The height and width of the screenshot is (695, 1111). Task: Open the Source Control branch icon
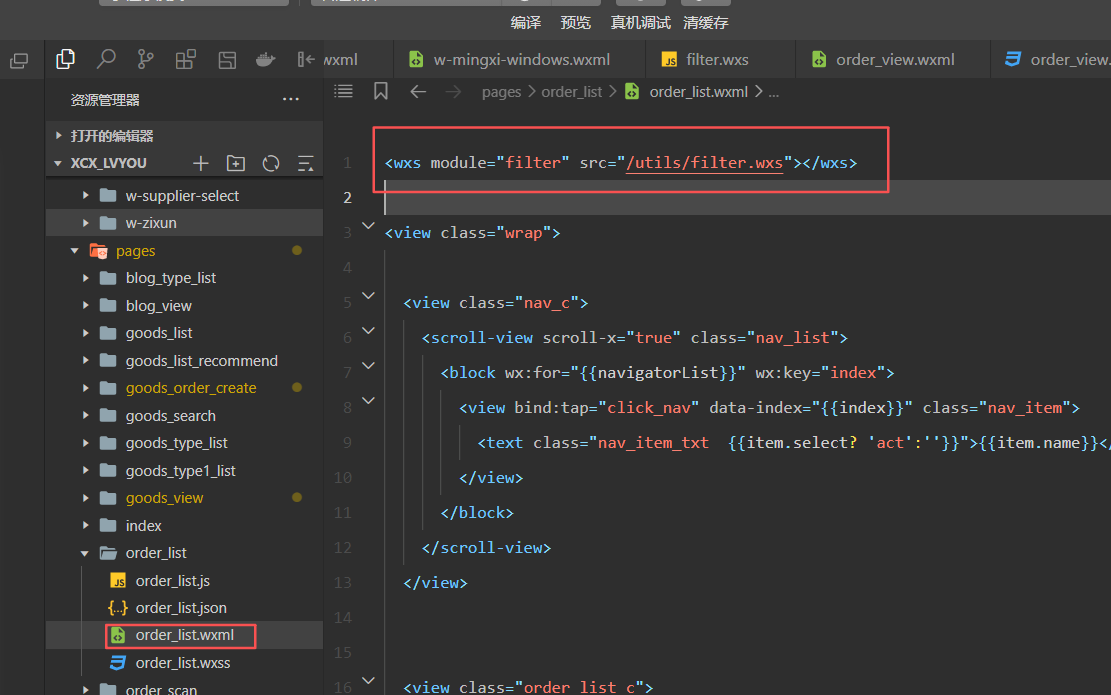pos(146,60)
